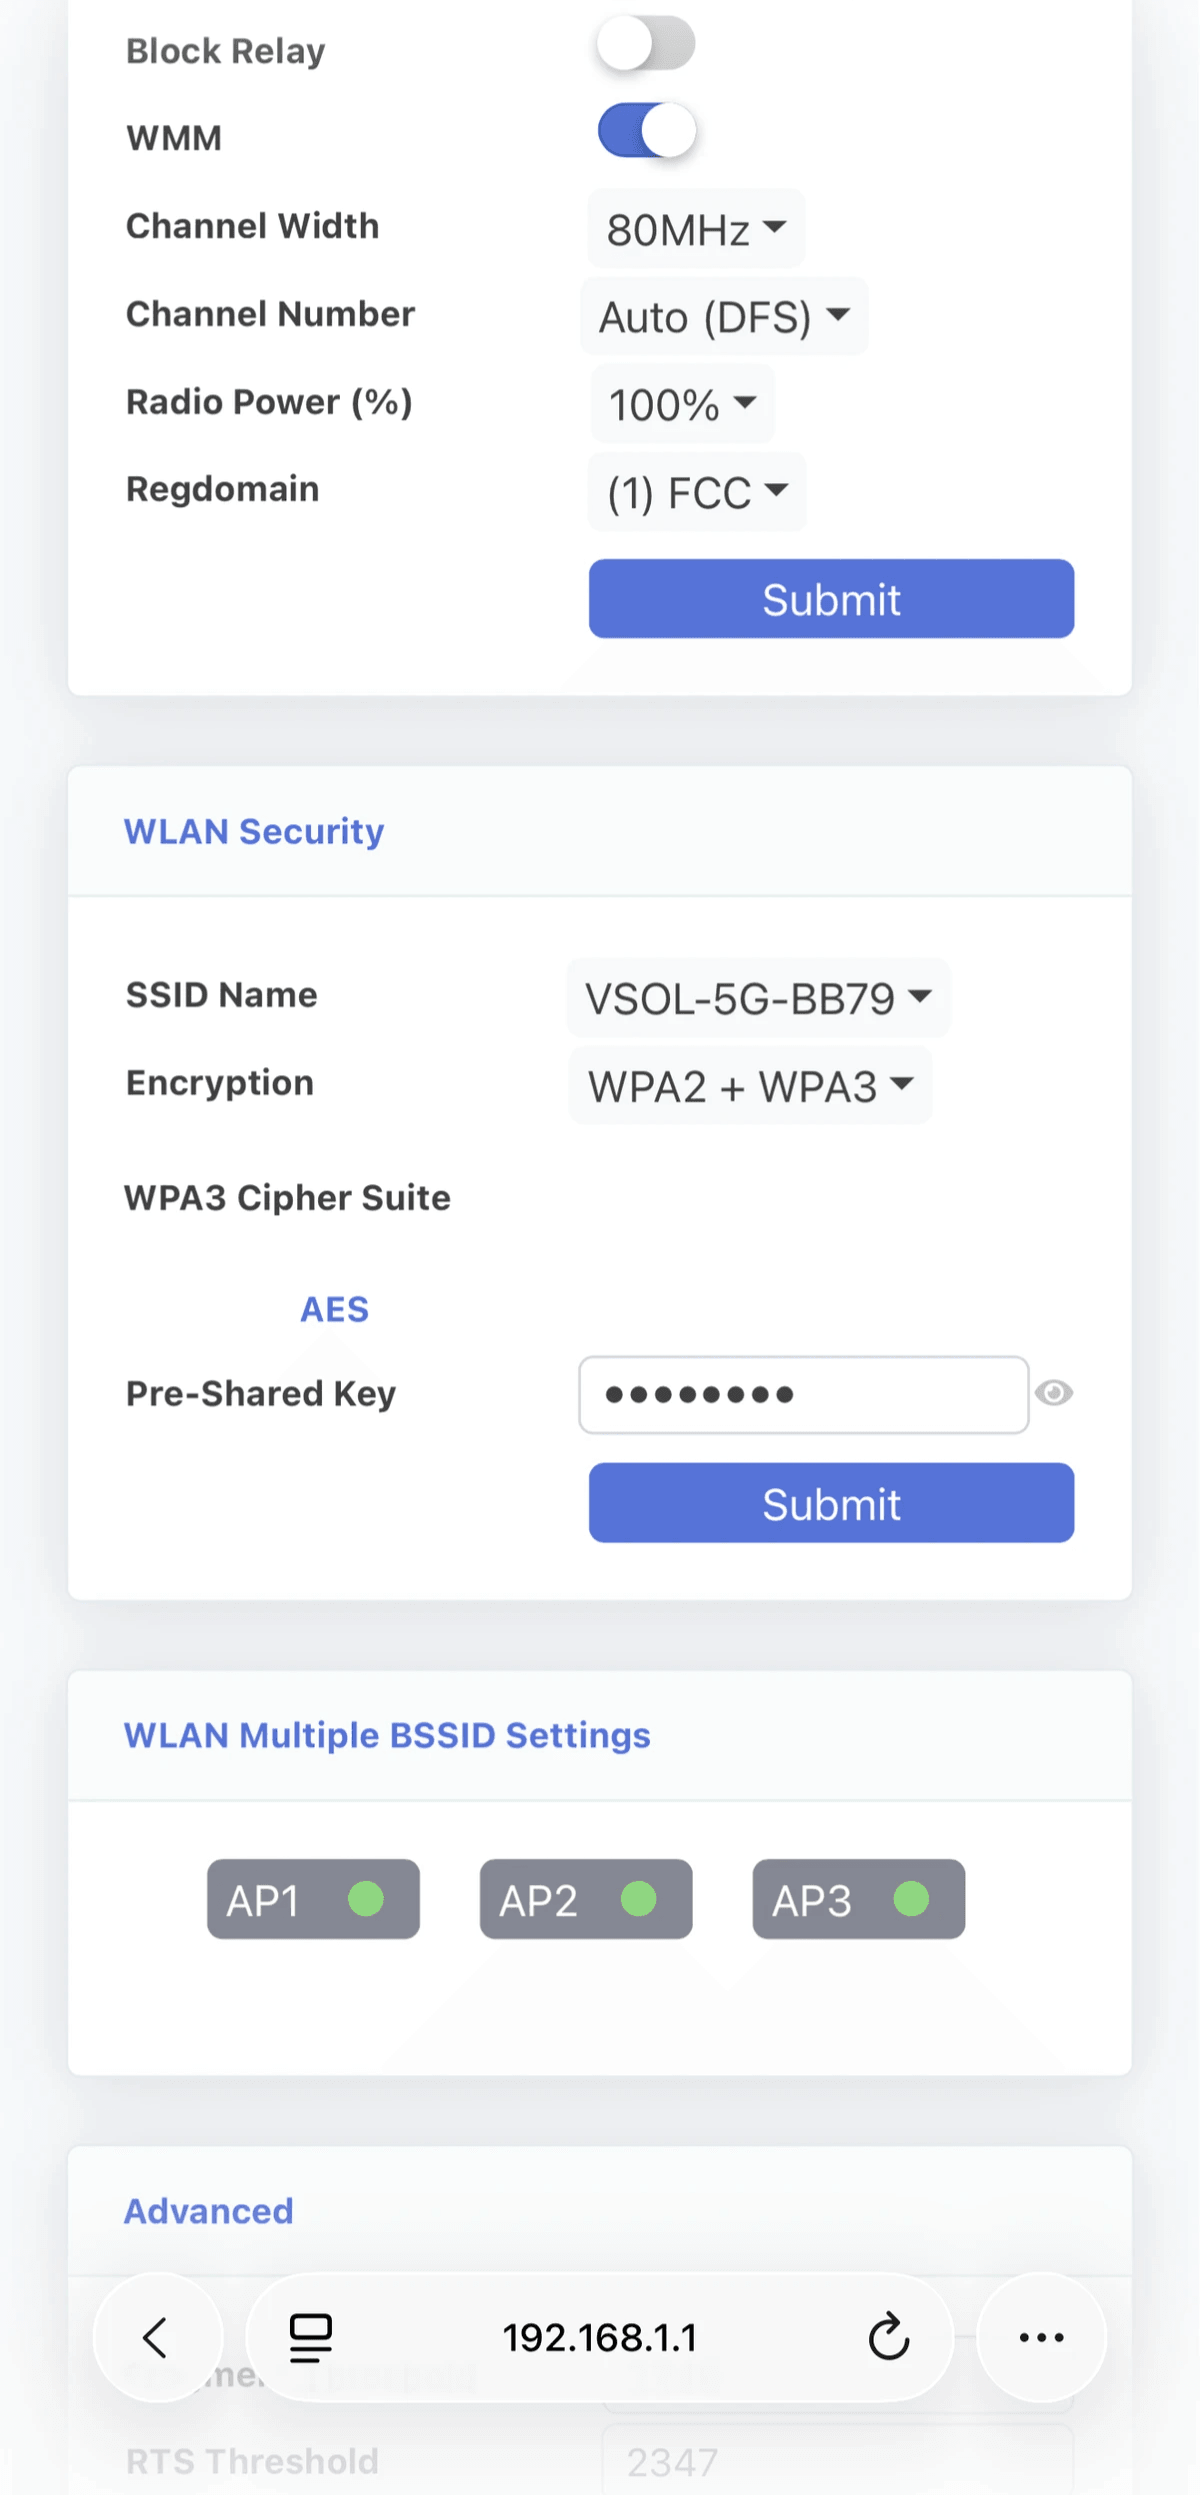Open the browser tabs overview icon
The width and height of the screenshot is (1200, 2495).
pos(310,2337)
